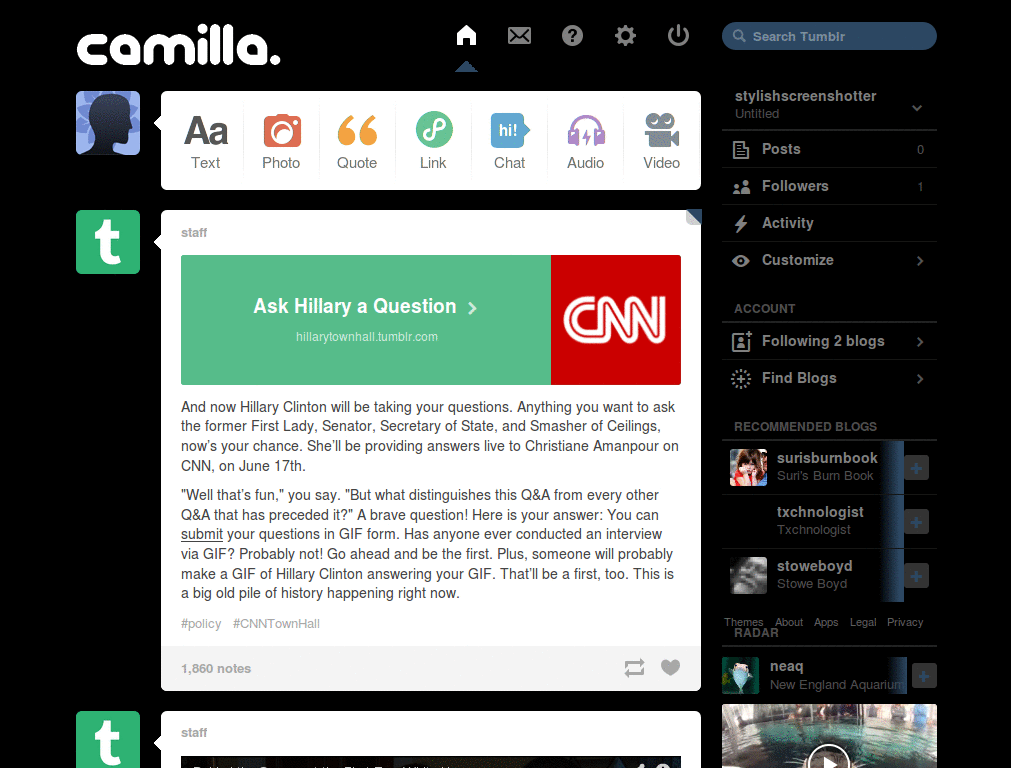Click the Search Tumblr field
The height and width of the screenshot is (768, 1024).
tap(829, 36)
